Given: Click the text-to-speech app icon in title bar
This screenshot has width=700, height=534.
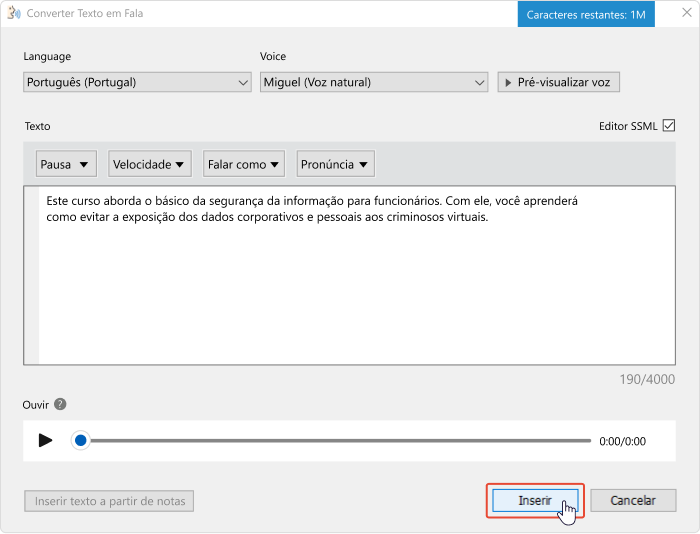Looking at the screenshot, I should (14, 13).
